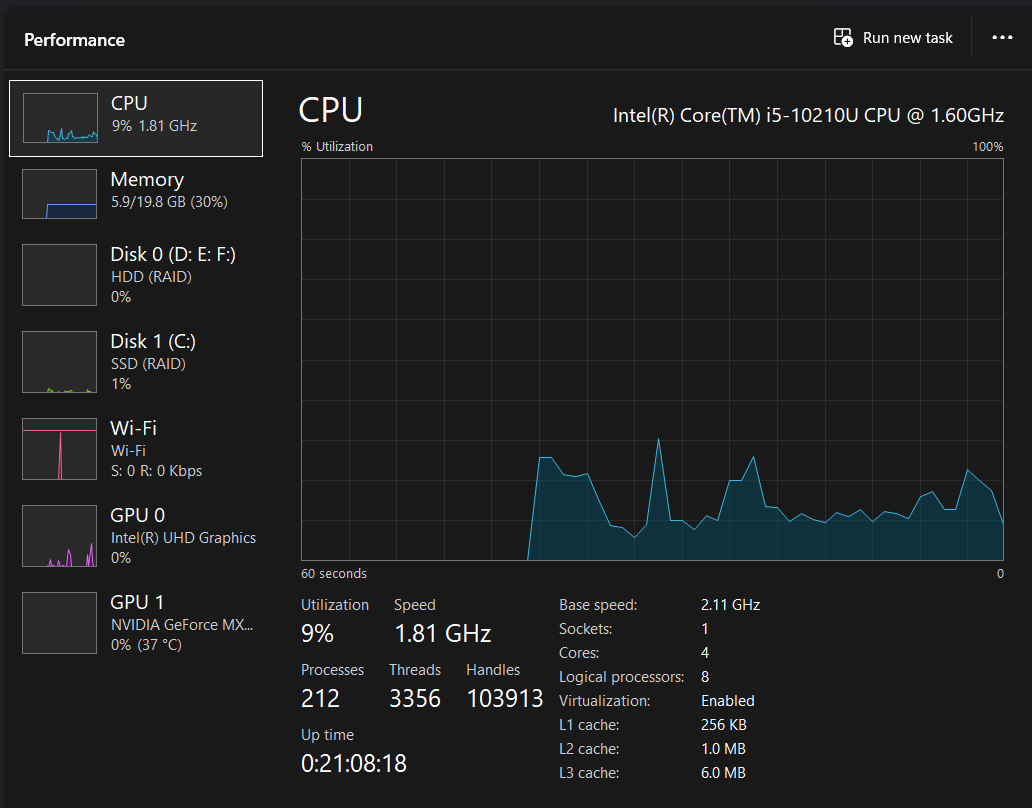Click the Performance page heading

(75, 40)
